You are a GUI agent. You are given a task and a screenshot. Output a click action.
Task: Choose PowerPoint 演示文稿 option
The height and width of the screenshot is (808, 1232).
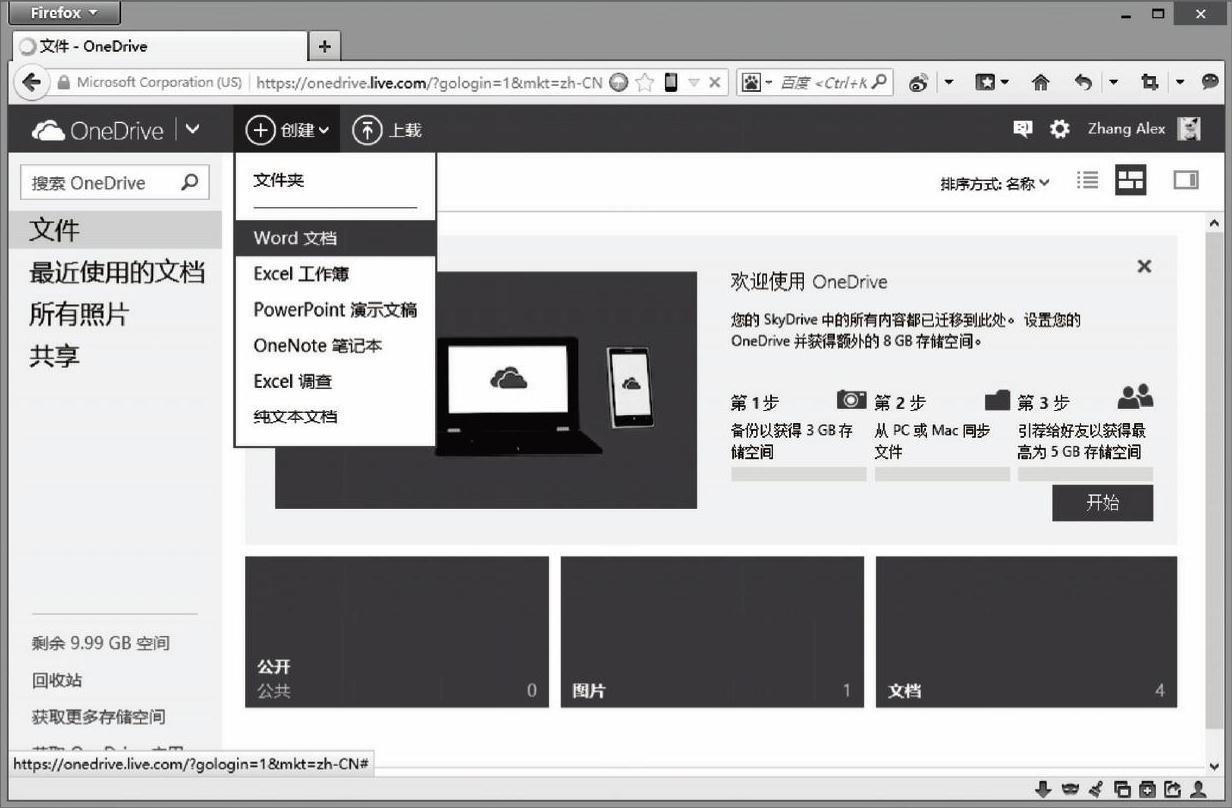tap(335, 310)
